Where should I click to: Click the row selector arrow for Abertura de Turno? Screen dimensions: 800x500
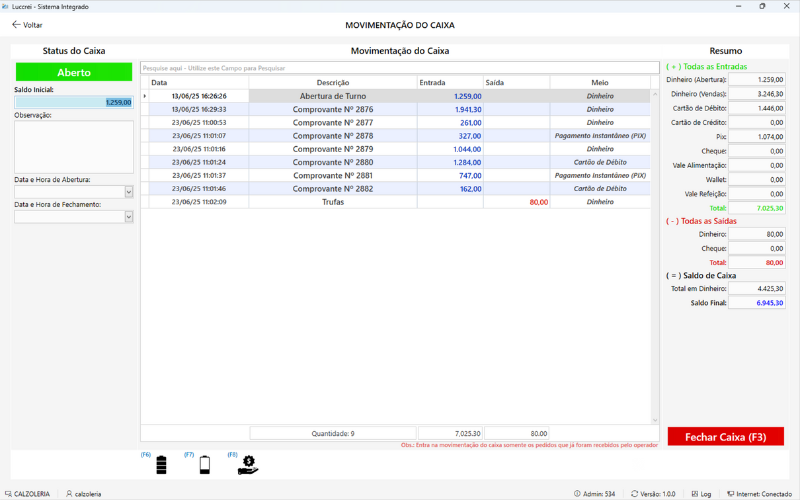(x=145, y=96)
